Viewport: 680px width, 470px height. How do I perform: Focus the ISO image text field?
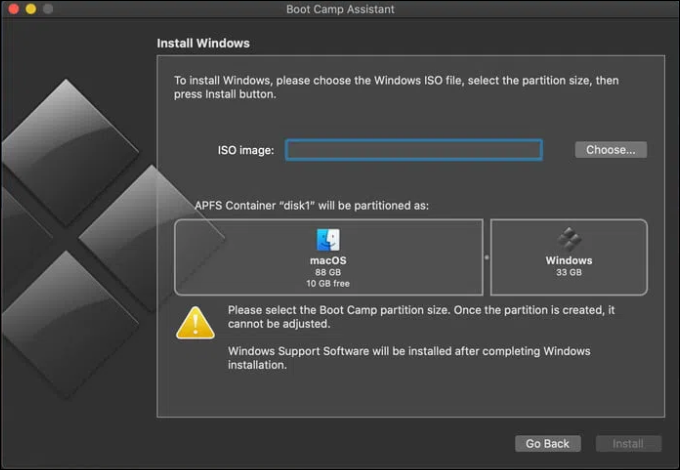[x=413, y=150]
